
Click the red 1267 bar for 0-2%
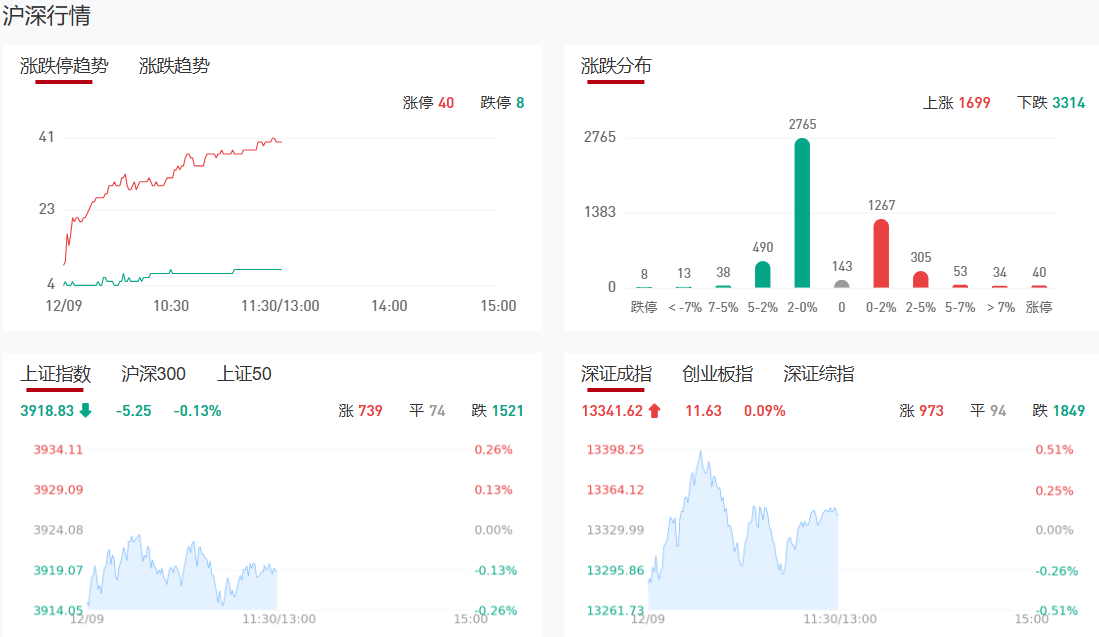click(881, 254)
